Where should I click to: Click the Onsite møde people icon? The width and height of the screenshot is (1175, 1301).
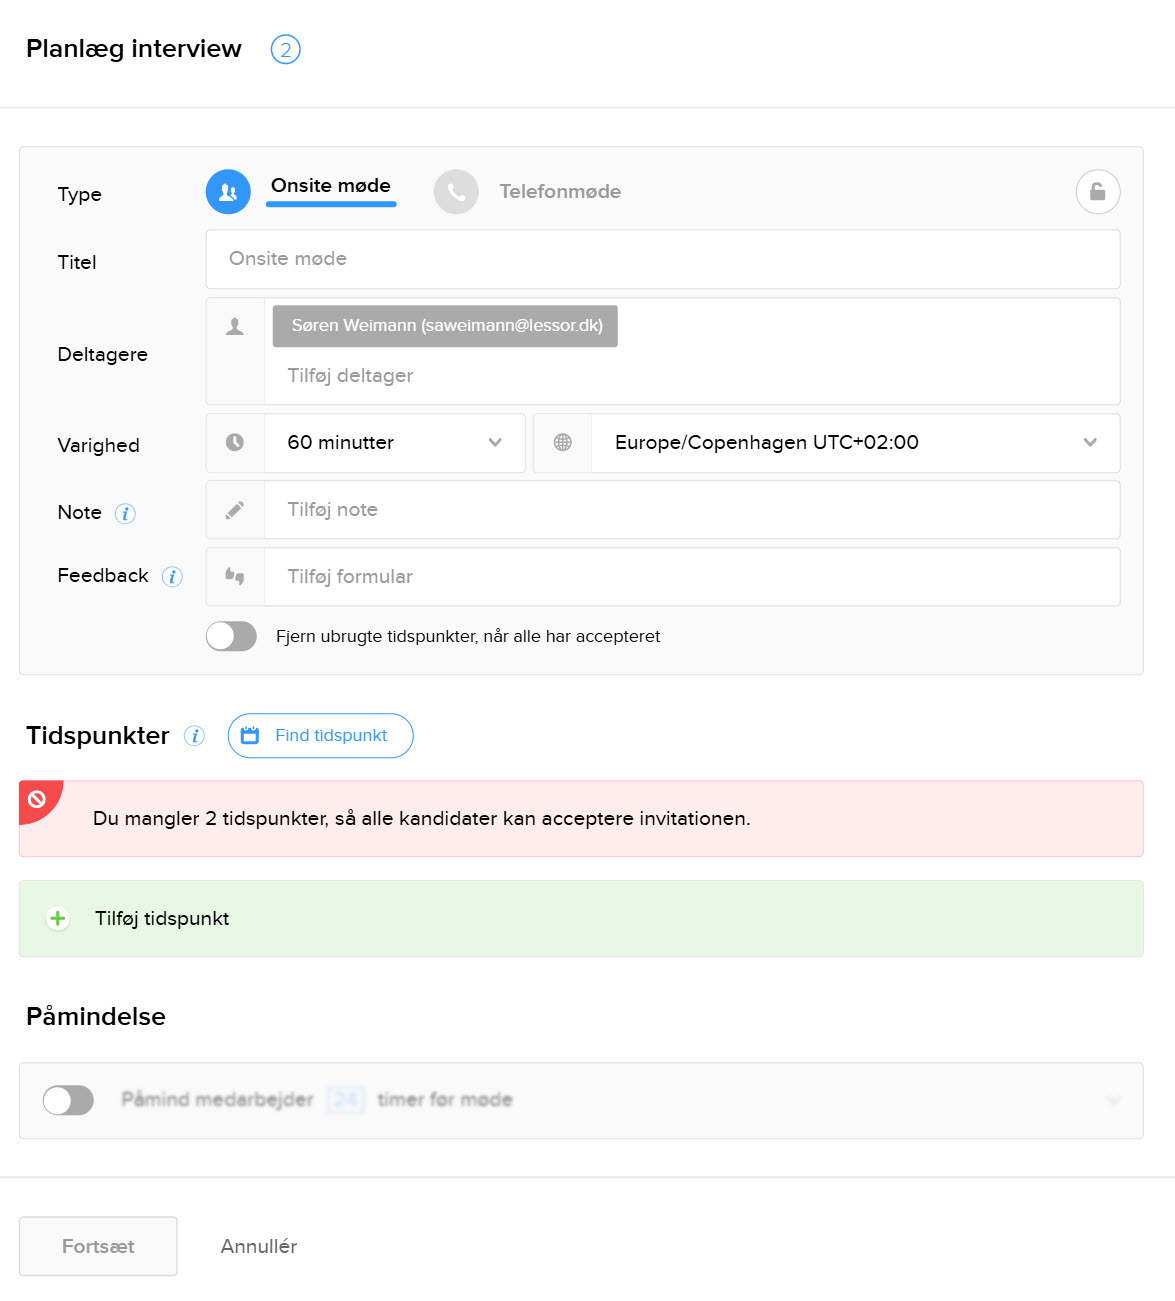[x=228, y=192]
